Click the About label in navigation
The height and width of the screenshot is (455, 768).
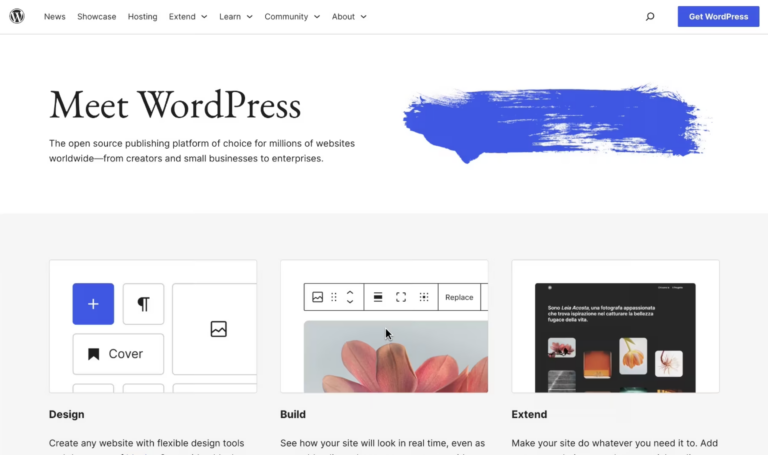click(x=343, y=17)
